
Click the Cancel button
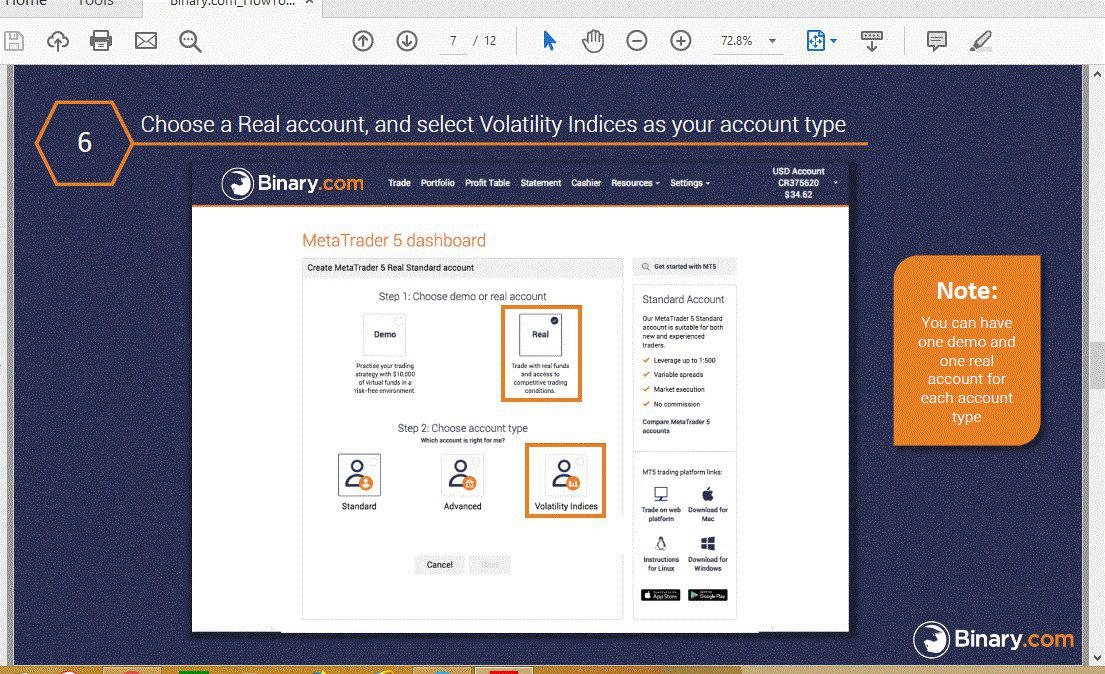440,565
